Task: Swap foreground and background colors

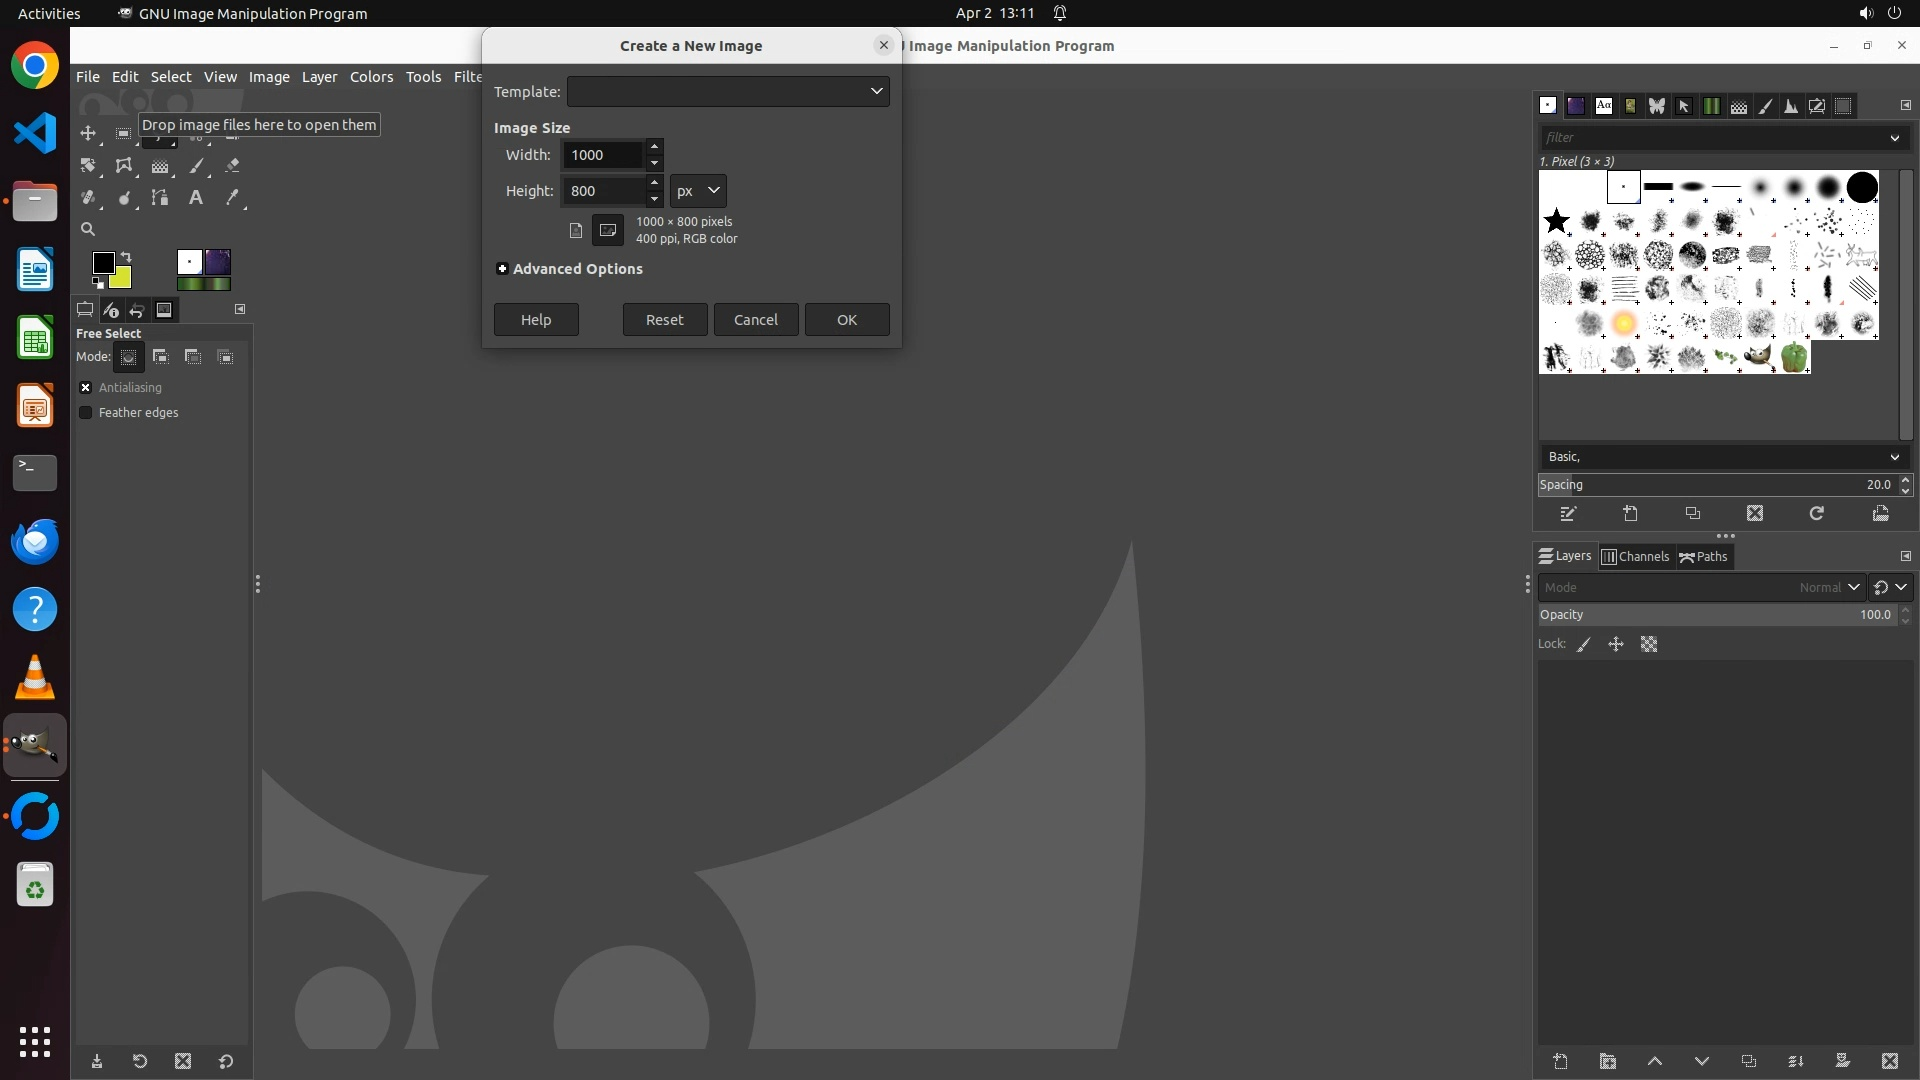Action: tap(127, 257)
